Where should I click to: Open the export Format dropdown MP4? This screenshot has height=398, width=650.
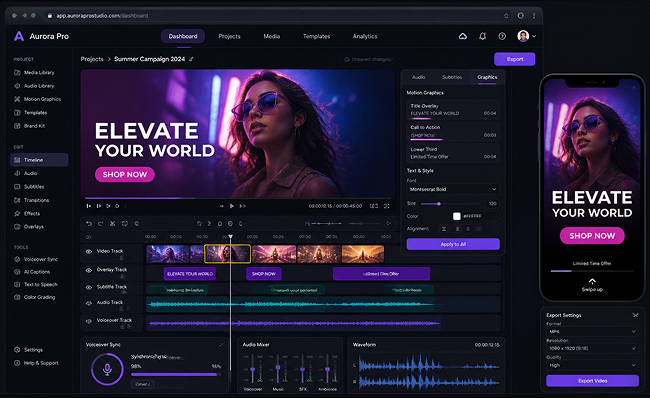pyautogui.click(x=592, y=332)
